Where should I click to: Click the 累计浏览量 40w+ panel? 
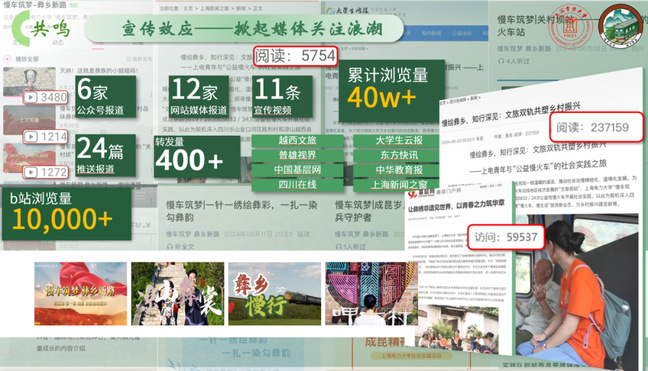pyautogui.click(x=391, y=92)
